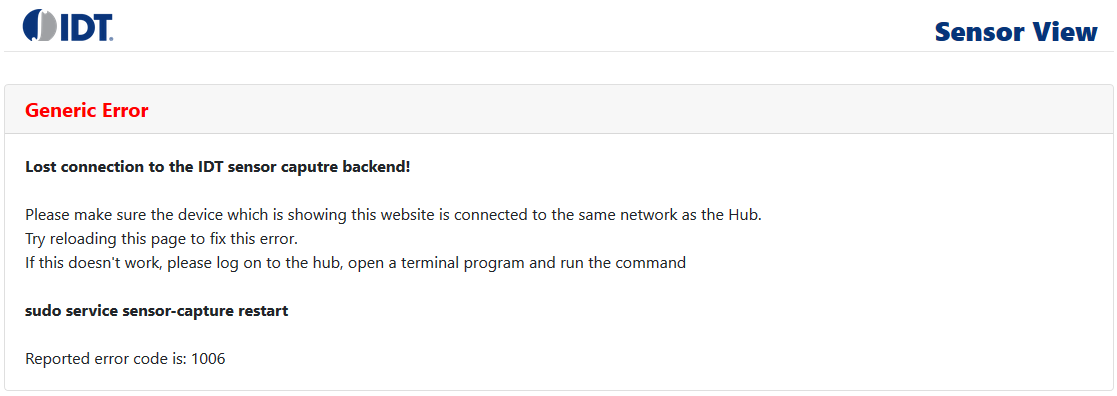Click the word caputre in the error message
This screenshot has width=1117, height=396.
coord(314,167)
